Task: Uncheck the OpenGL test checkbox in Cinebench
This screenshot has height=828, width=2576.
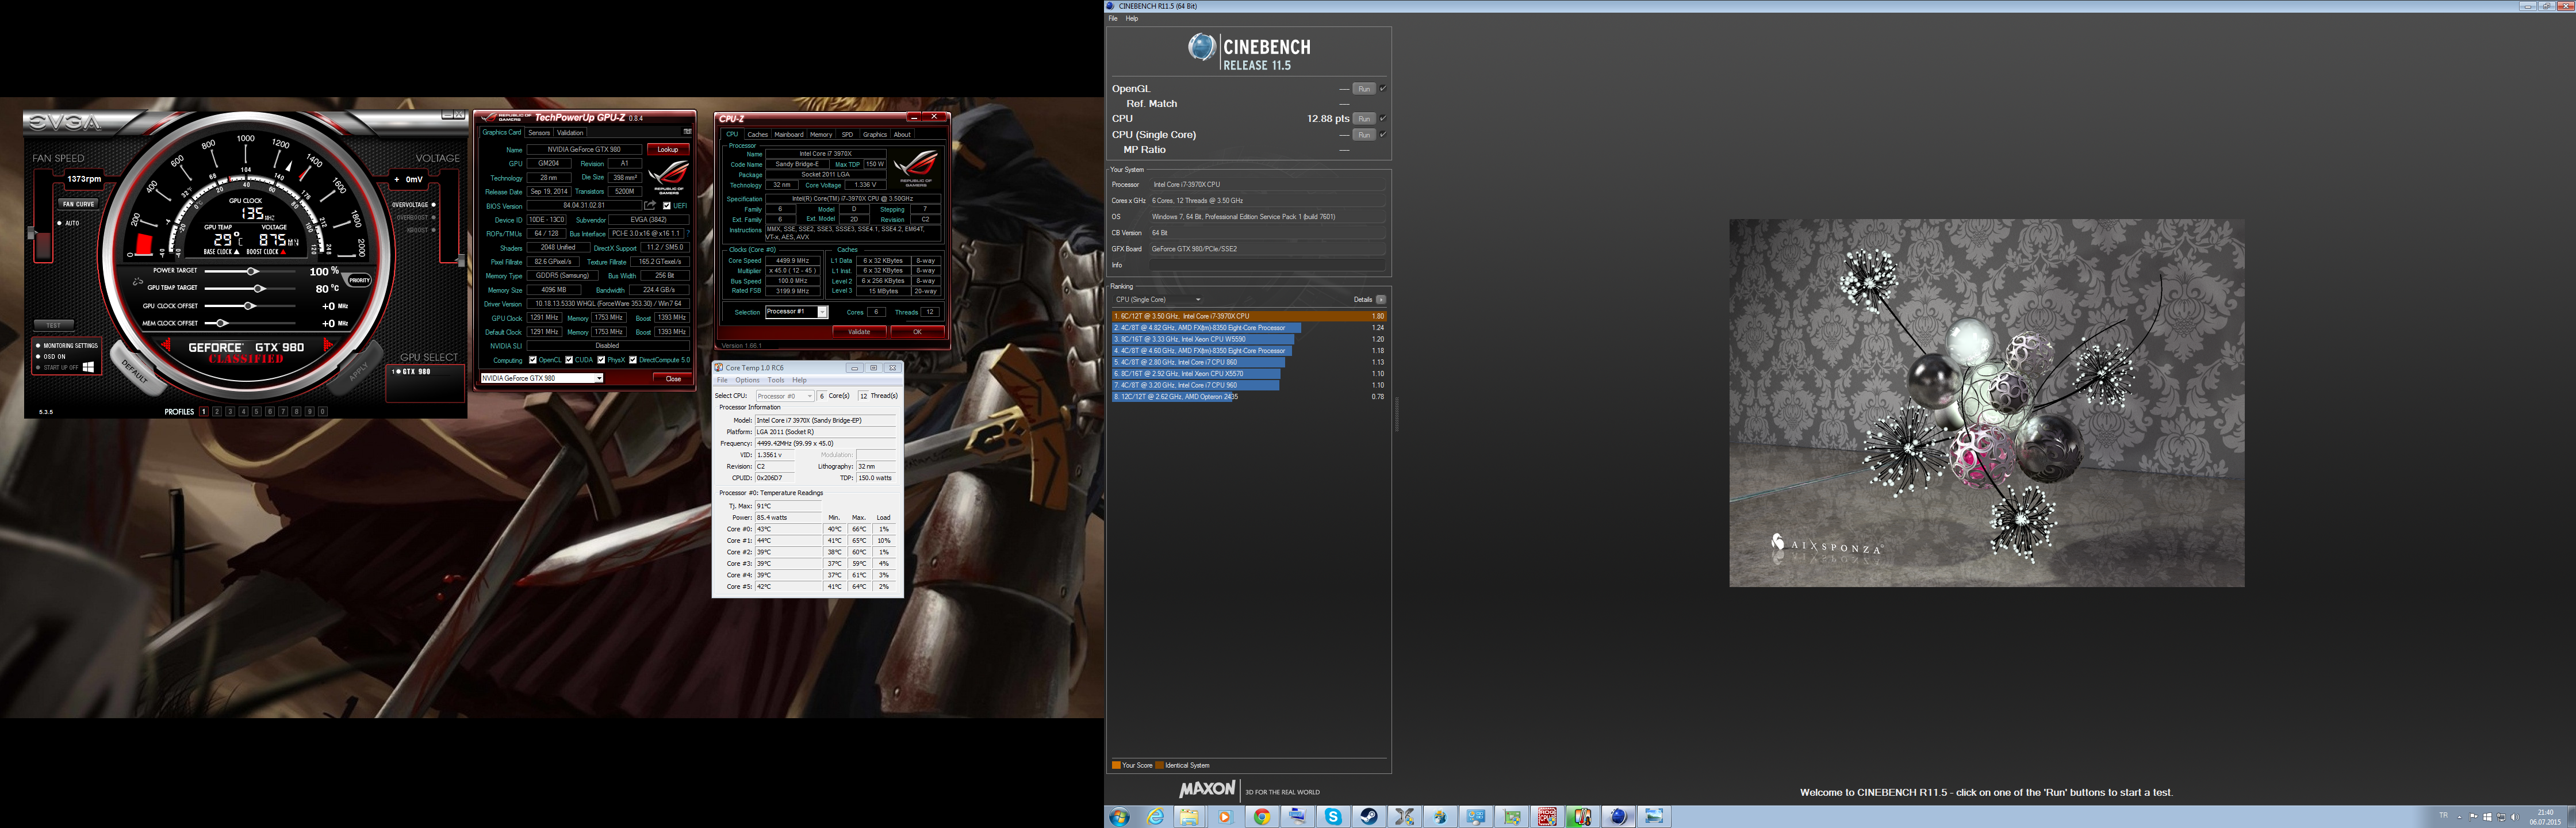Action: point(1383,89)
